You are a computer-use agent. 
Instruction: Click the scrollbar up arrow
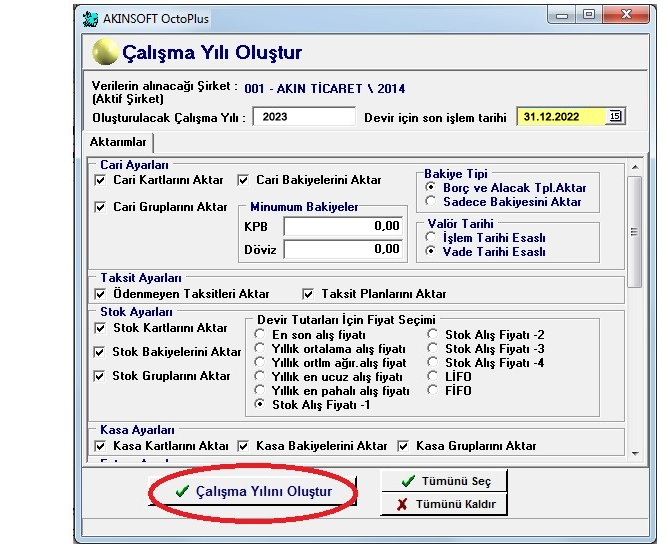[x=635, y=167]
